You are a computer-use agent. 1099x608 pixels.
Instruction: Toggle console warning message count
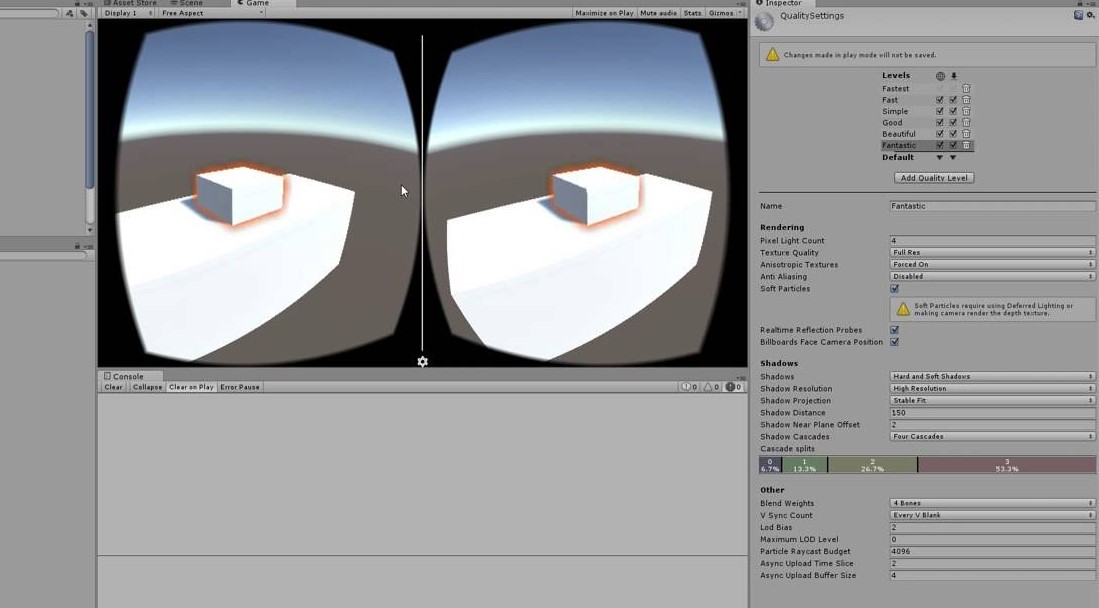tap(711, 386)
